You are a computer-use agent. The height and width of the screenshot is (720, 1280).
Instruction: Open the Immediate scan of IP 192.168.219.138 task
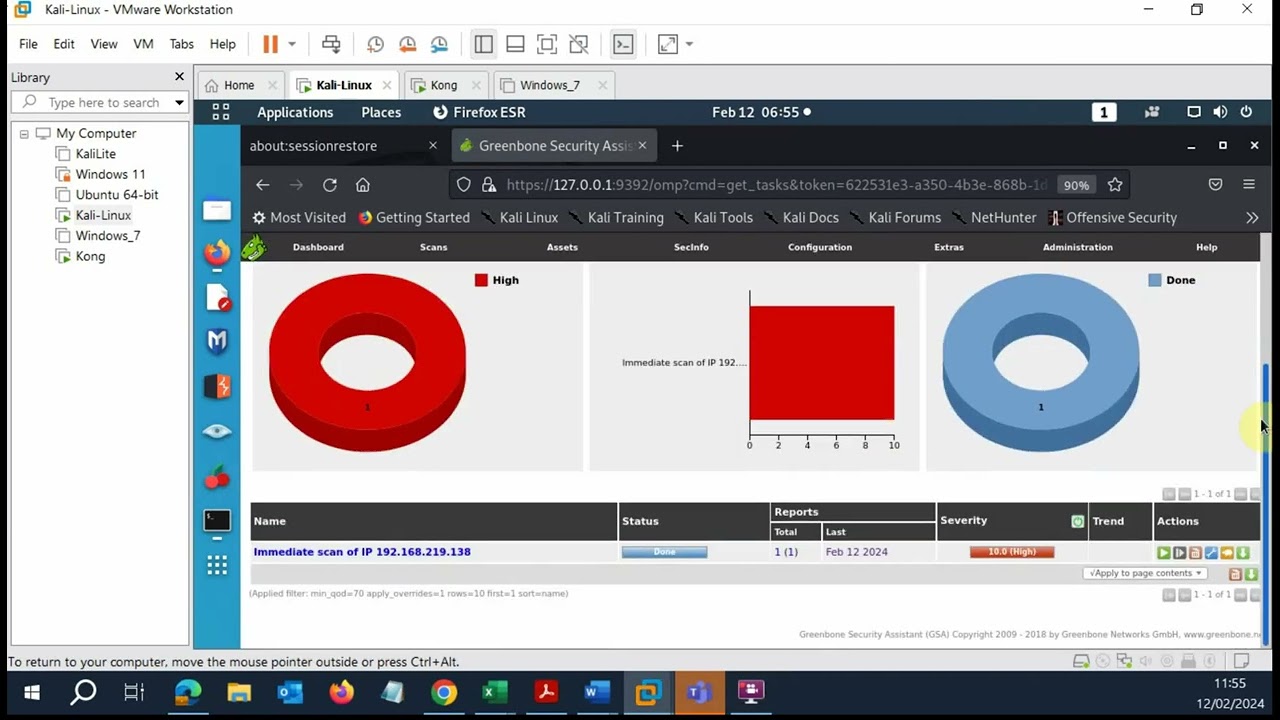pyautogui.click(x=362, y=552)
